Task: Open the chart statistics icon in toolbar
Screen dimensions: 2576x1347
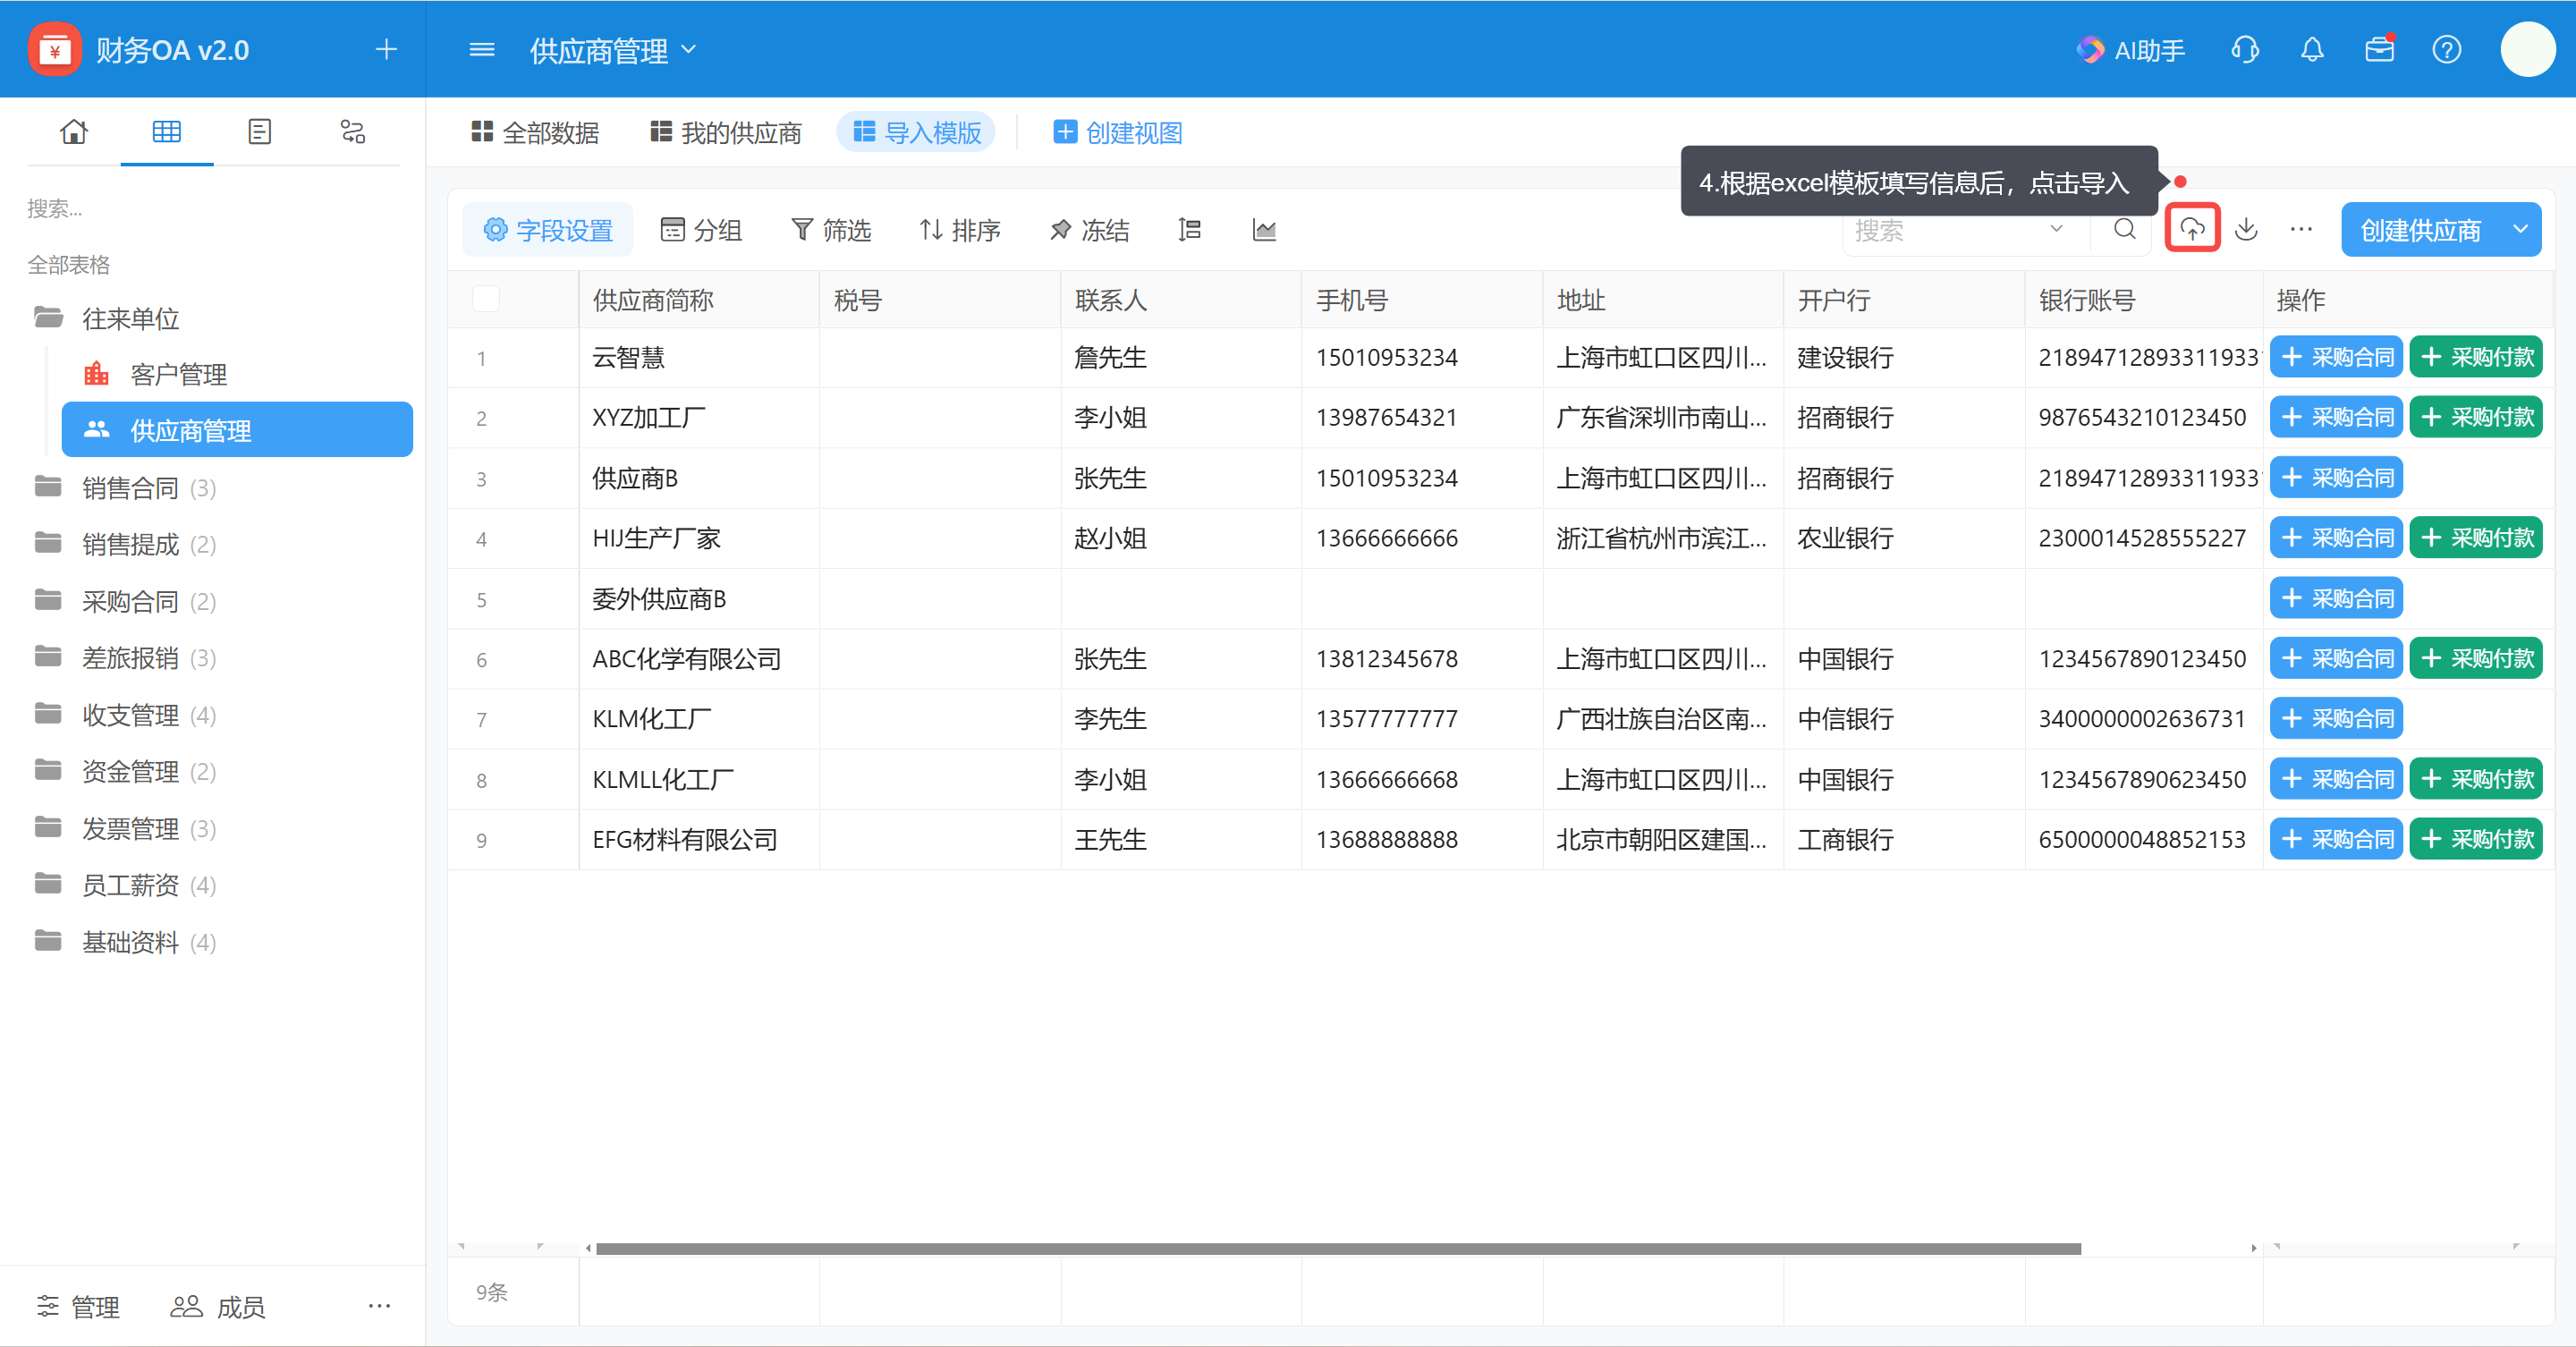Action: [x=1264, y=230]
